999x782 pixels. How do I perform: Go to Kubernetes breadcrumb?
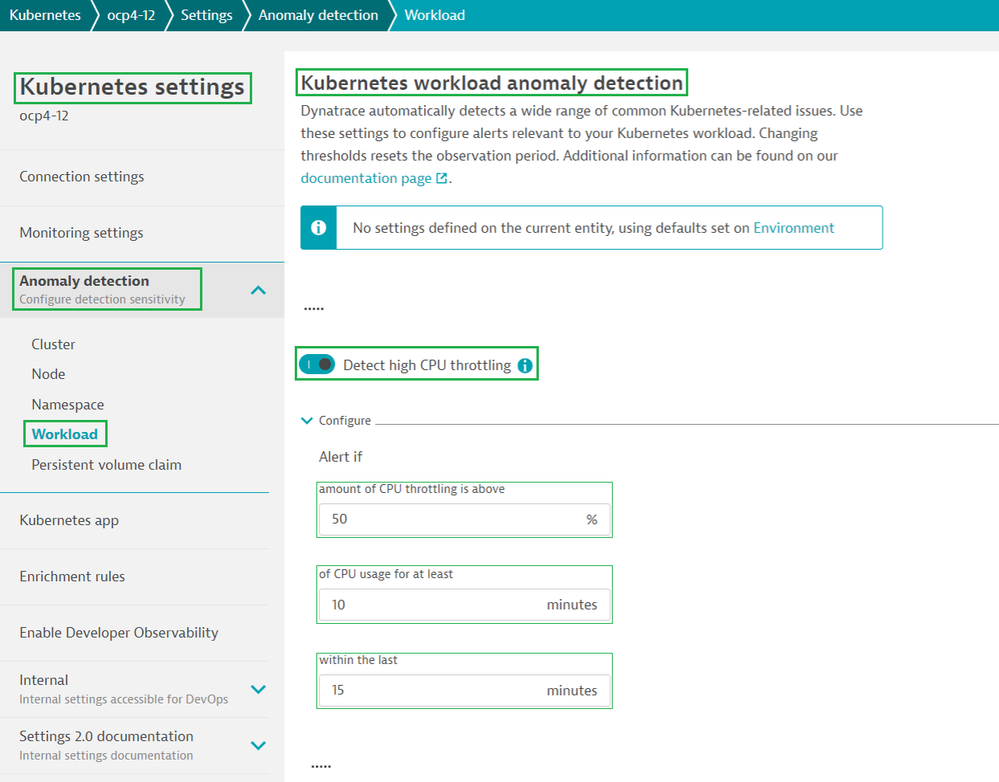click(45, 15)
